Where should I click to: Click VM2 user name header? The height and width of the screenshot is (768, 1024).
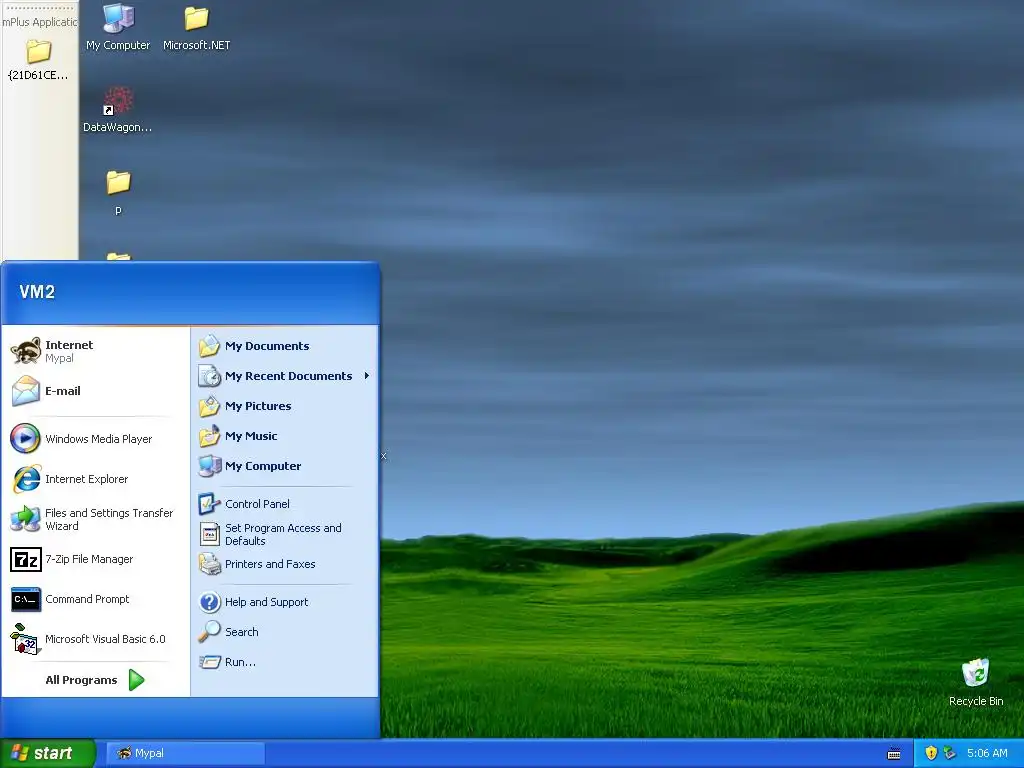[x=37, y=292]
